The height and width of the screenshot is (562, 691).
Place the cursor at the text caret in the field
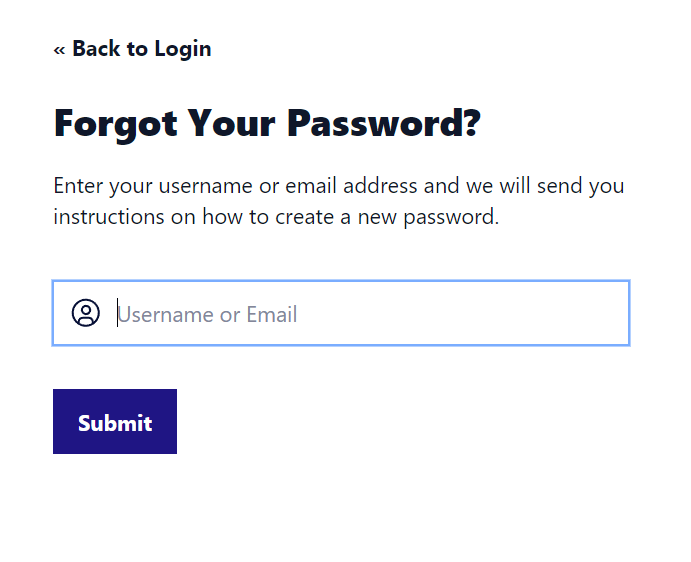point(118,314)
